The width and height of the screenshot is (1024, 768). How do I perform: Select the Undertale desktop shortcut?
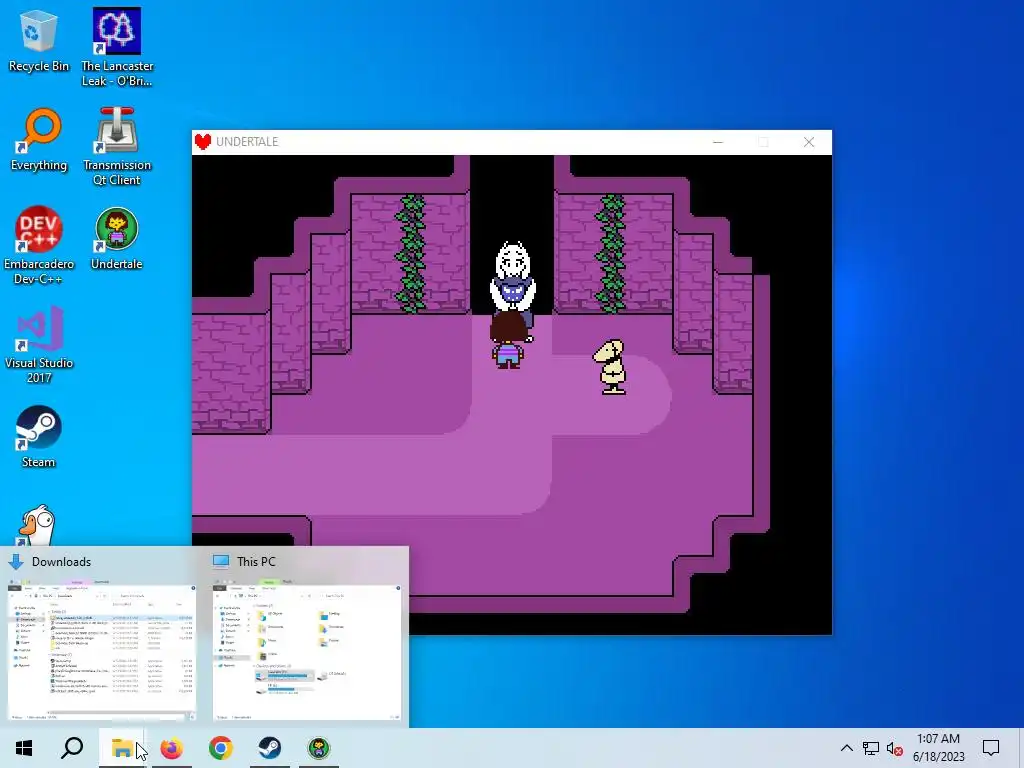pyautogui.click(x=117, y=239)
